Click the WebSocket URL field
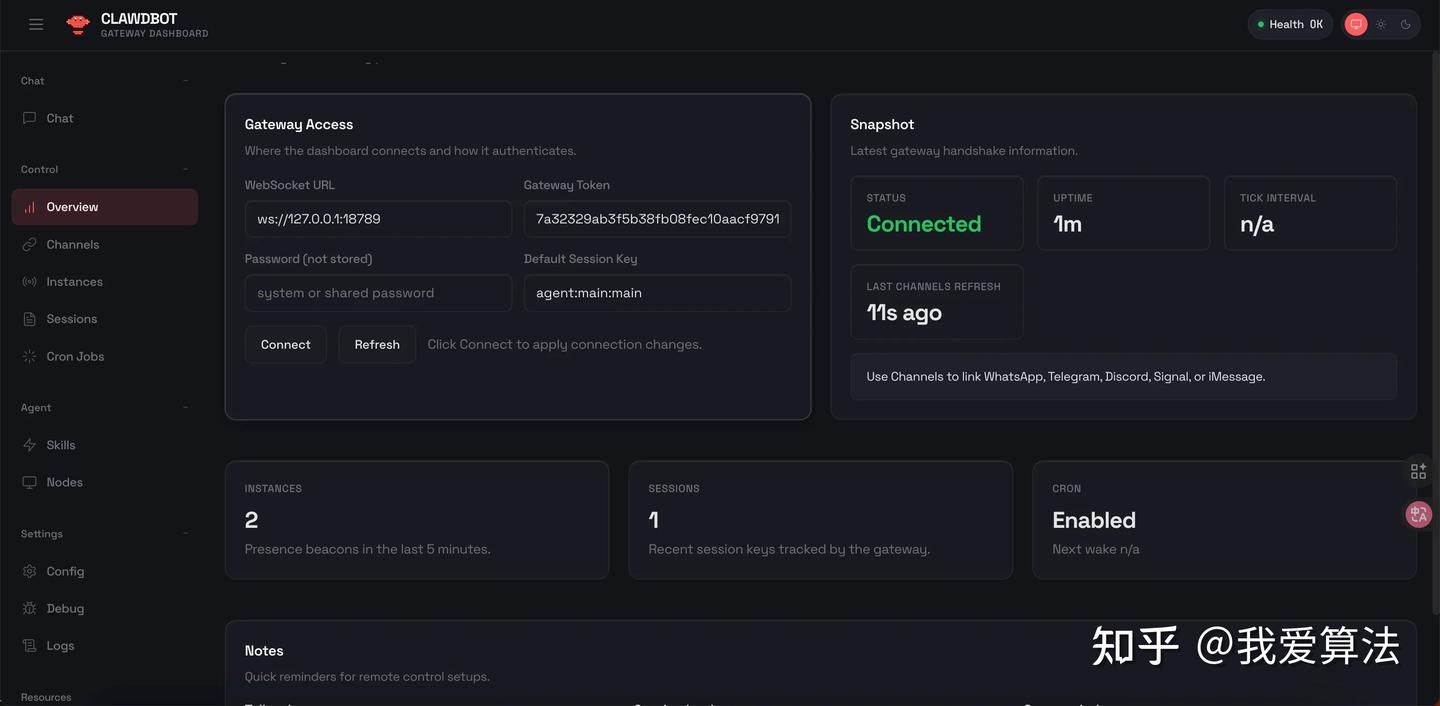This screenshot has height=706, width=1440. (x=378, y=219)
